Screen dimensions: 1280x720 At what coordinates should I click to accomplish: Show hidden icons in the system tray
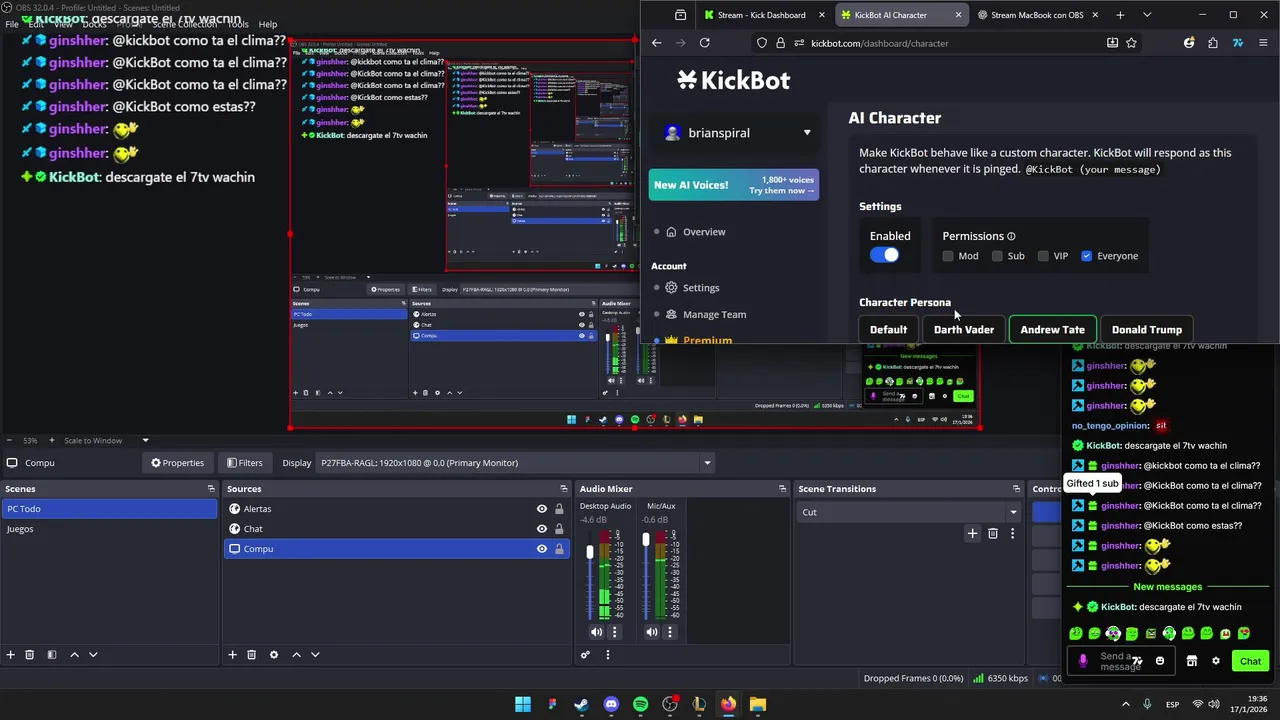click(x=1125, y=704)
